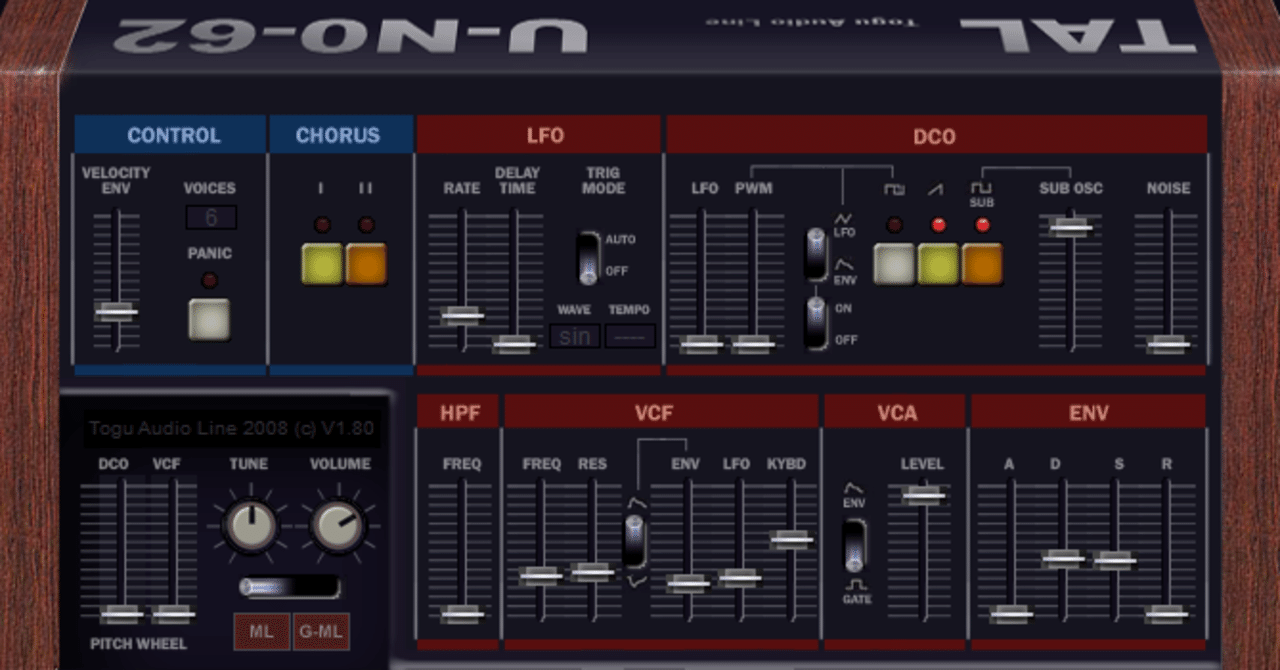Click the DCO section header
The width and height of the screenshot is (1280, 670).
pyautogui.click(x=936, y=135)
